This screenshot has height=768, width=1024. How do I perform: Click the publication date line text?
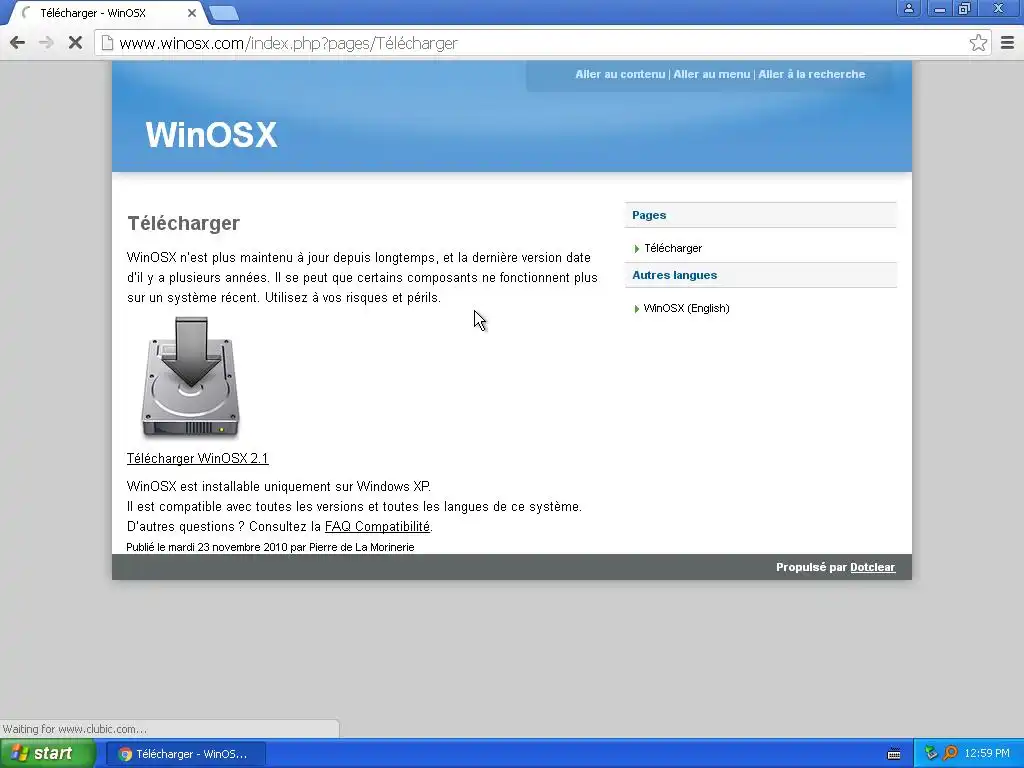point(270,547)
